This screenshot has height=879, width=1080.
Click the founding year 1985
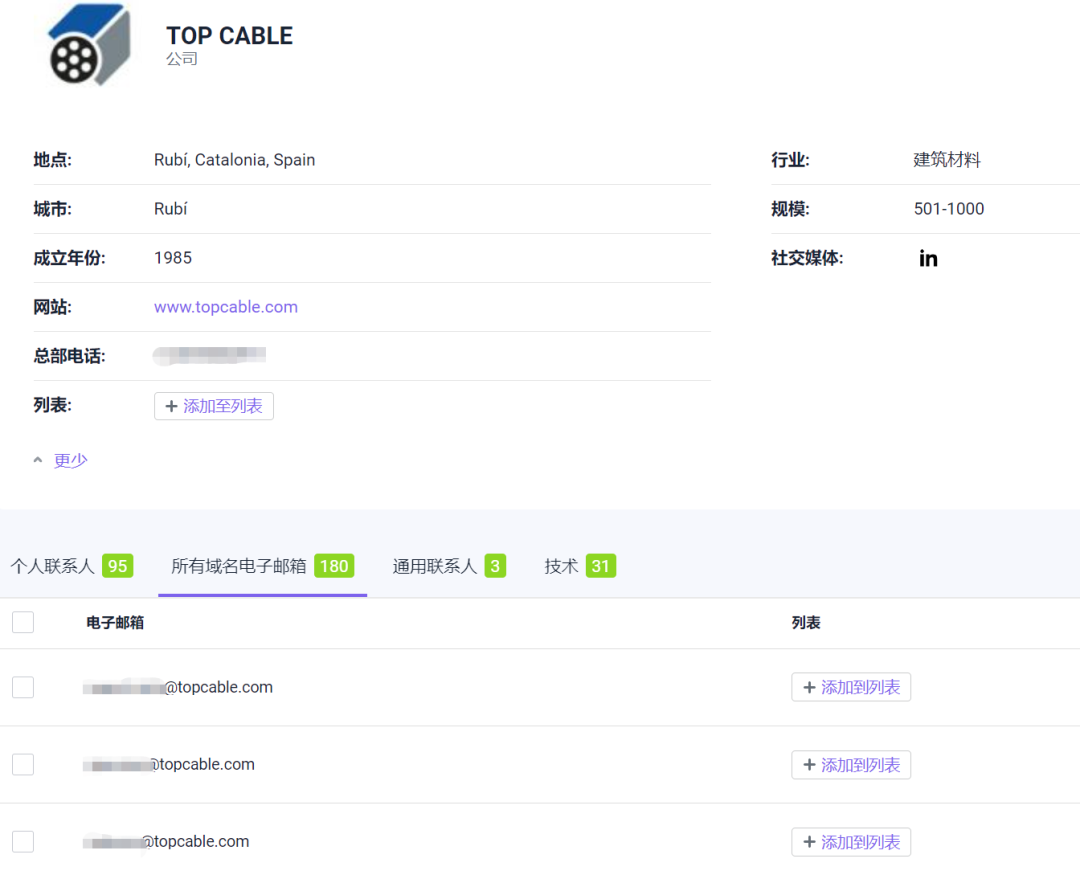173,258
